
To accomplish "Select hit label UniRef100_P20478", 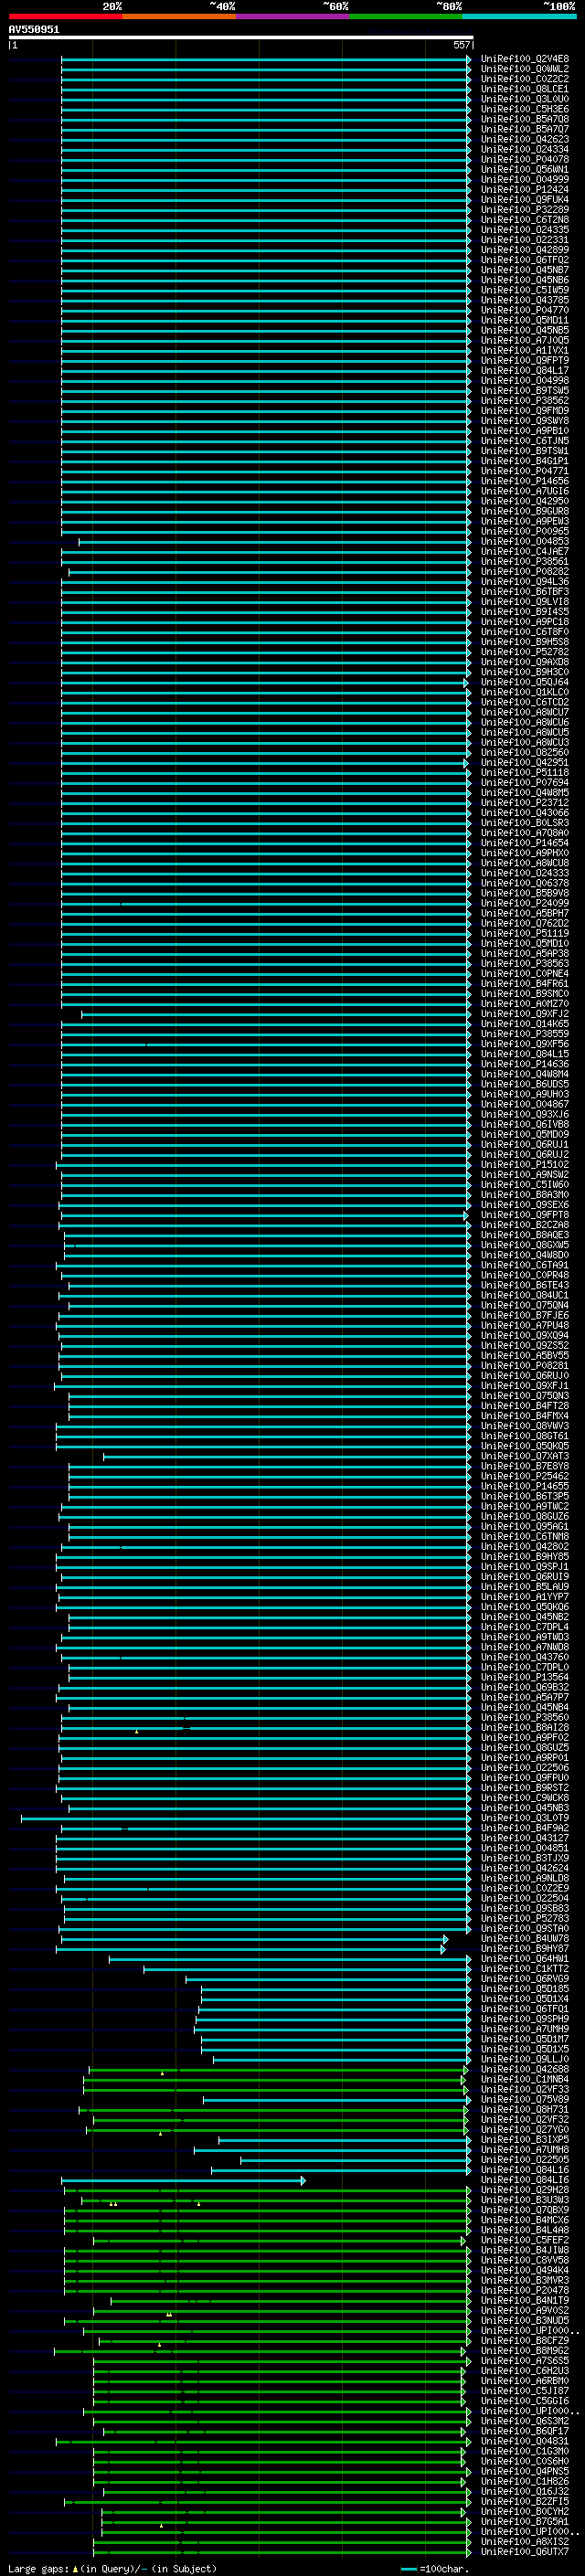I will (524, 2290).
